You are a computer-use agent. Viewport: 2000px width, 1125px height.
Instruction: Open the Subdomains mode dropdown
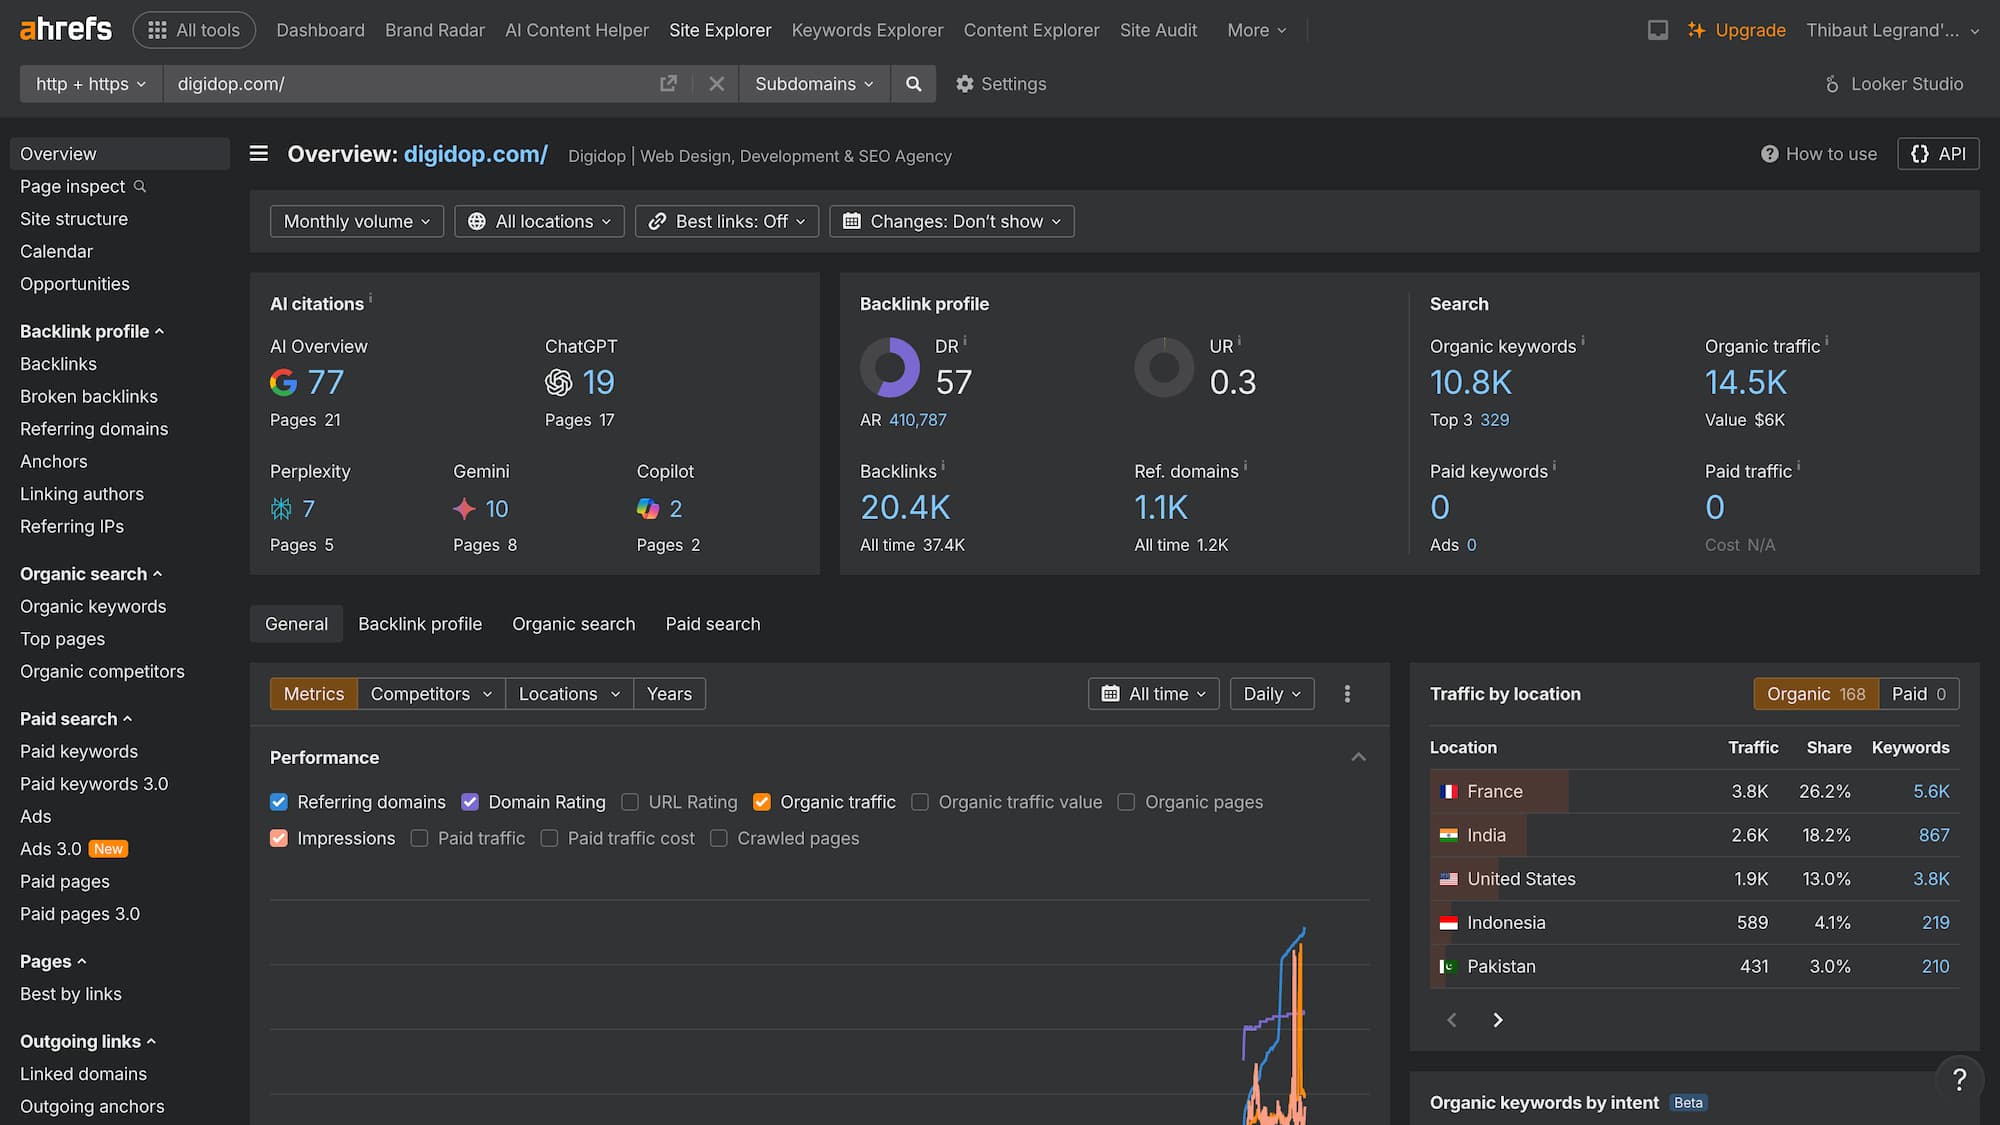tap(814, 84)
